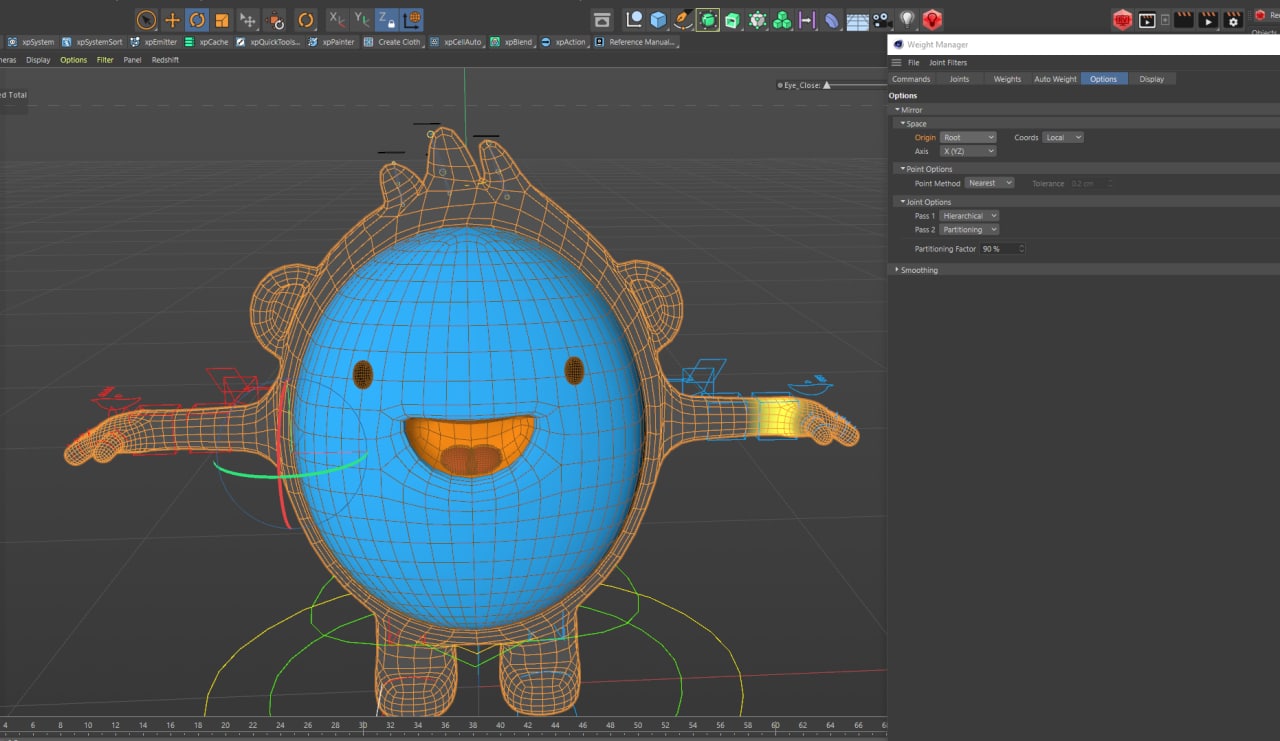This screenshot has width=1280, height=741.
Task: Click the plain clapperboard render view icon
Action: pyautogui.click(x=1184, y=20)
